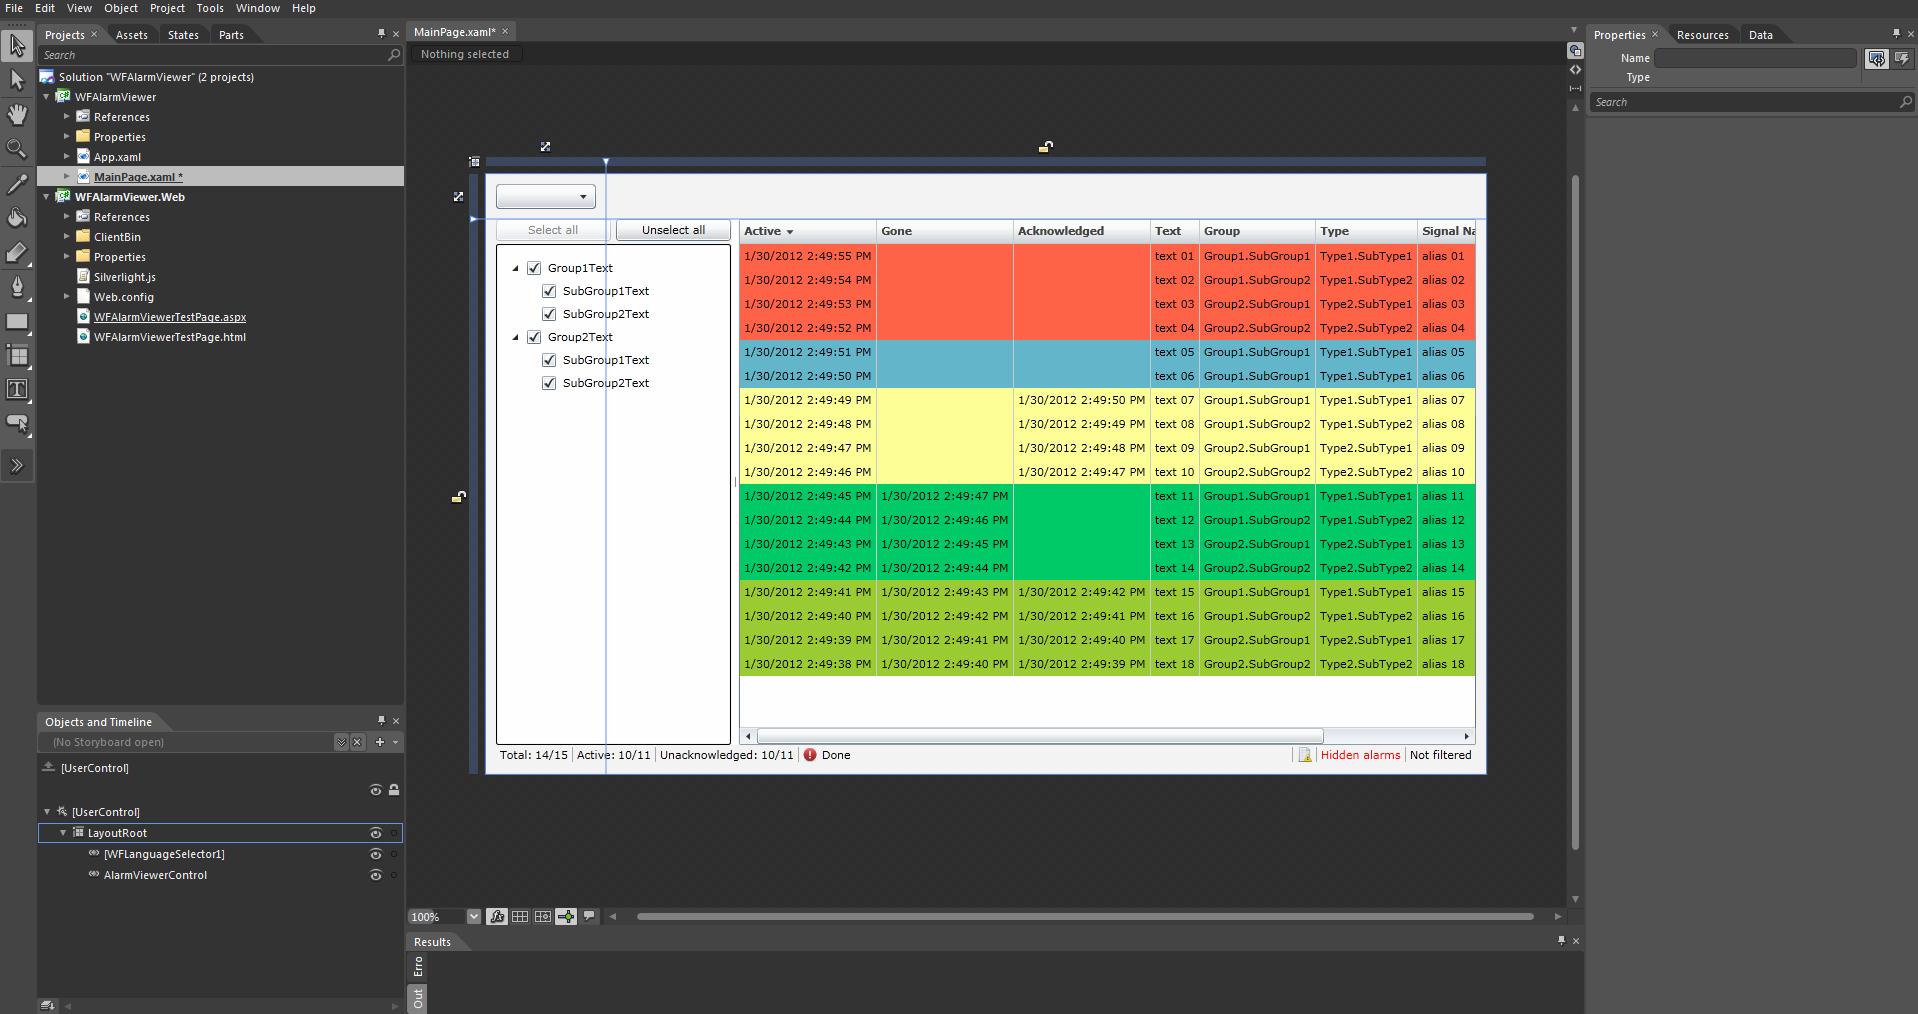Uncheck the Group2Text checkbox

point(534,337)
